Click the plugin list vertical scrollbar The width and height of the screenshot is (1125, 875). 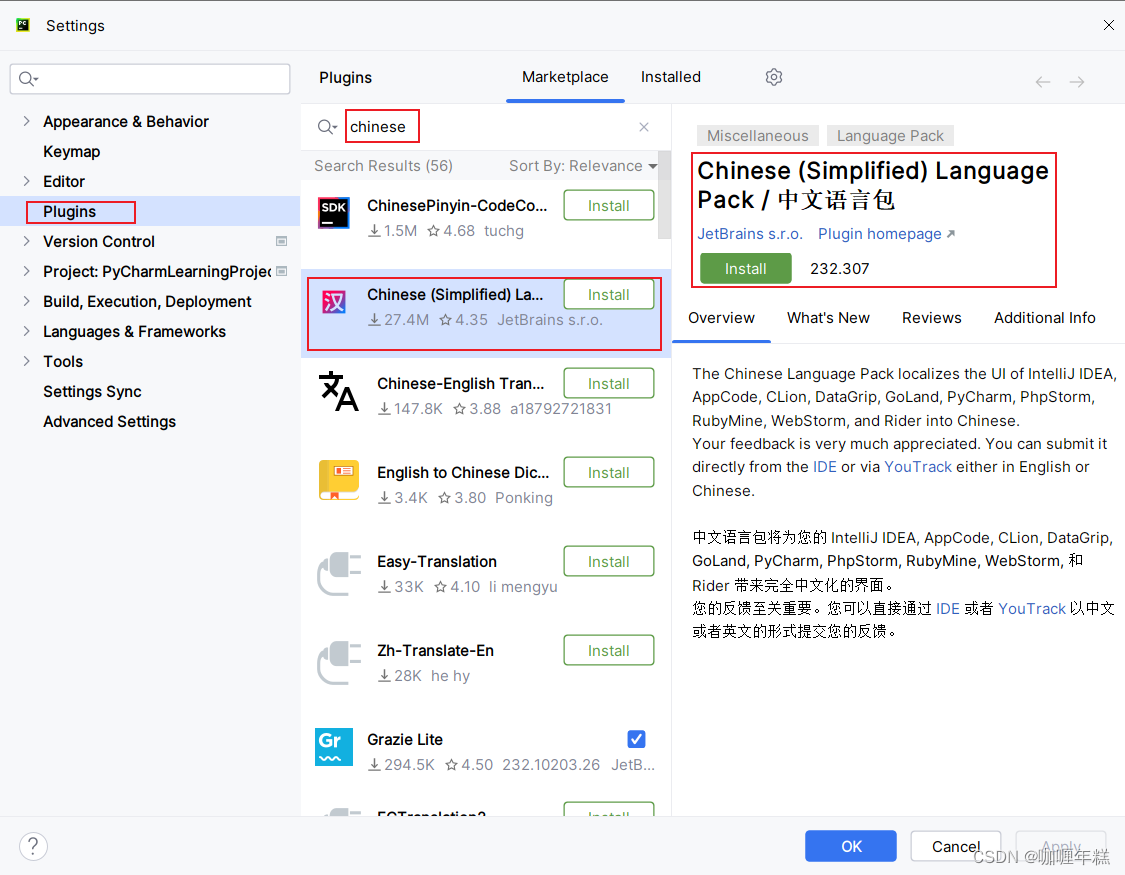(664, 195)
